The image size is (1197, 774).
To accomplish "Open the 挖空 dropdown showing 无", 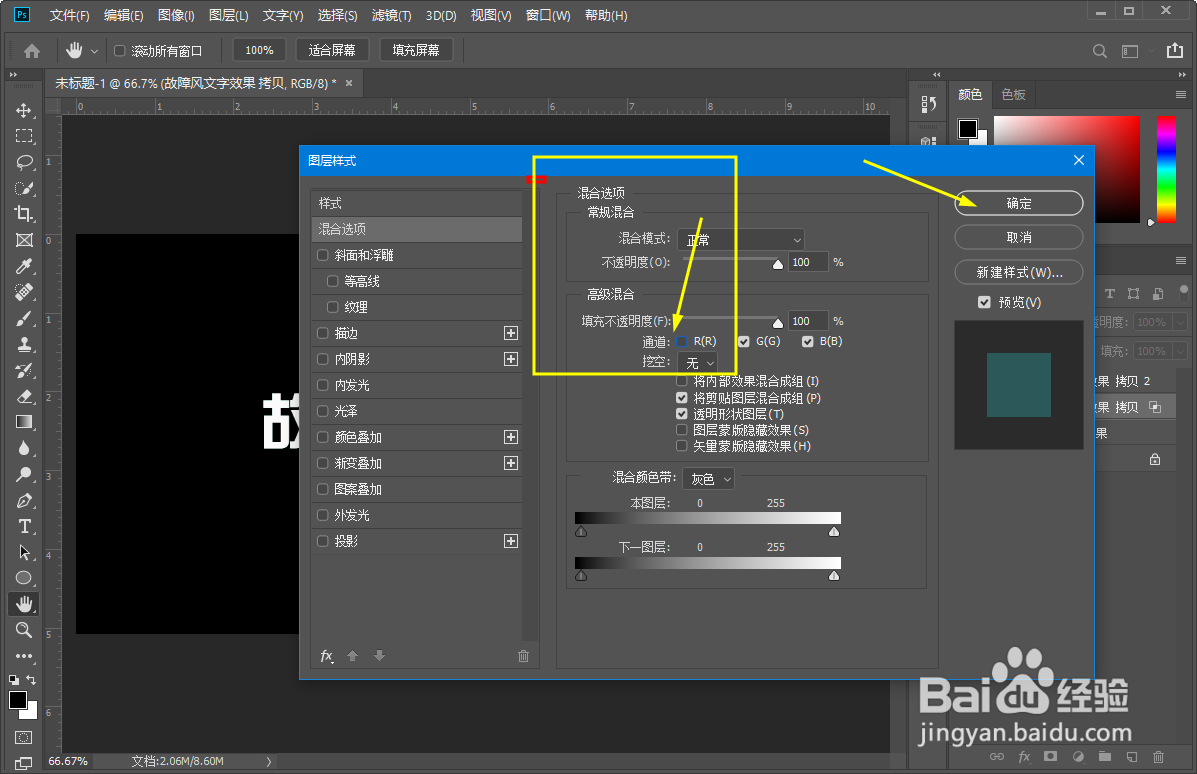I will (698, 362).
